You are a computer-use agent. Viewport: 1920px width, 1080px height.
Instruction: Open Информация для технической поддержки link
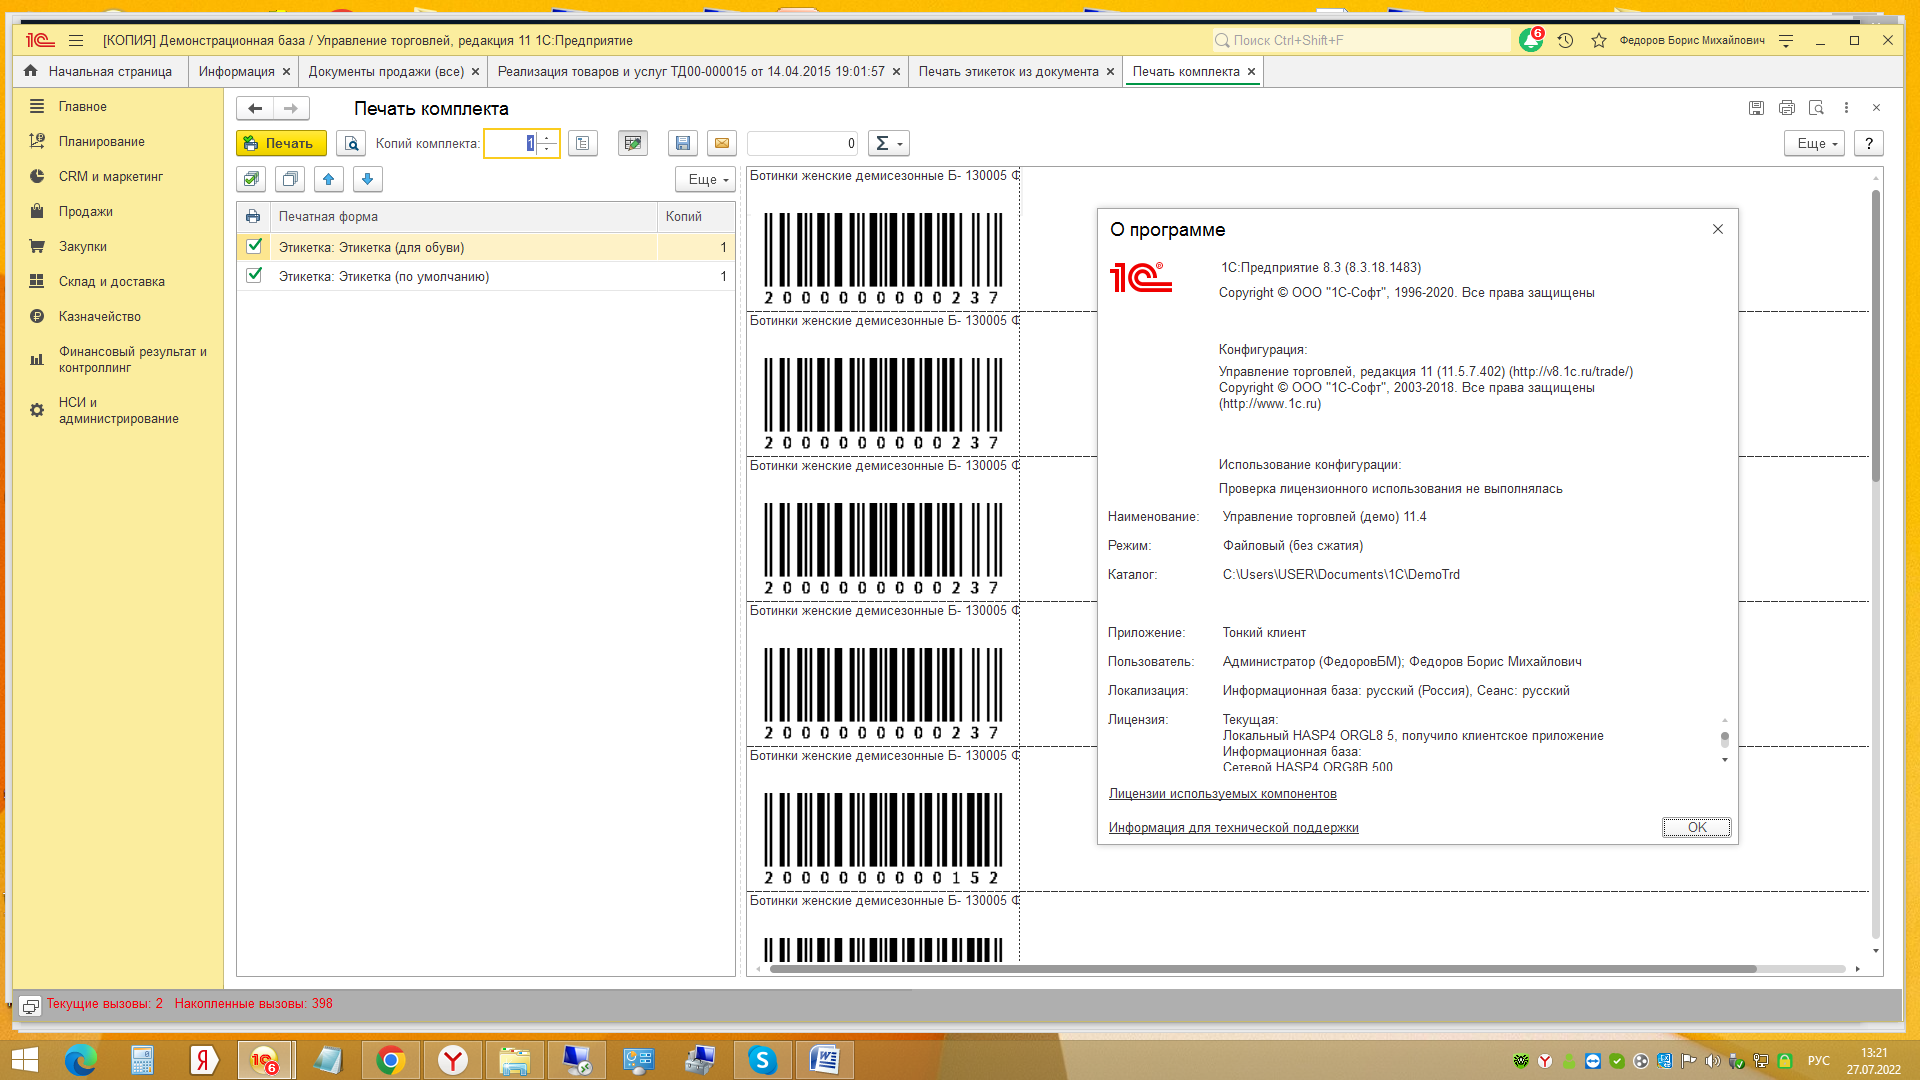click(x=1233, y=828)
